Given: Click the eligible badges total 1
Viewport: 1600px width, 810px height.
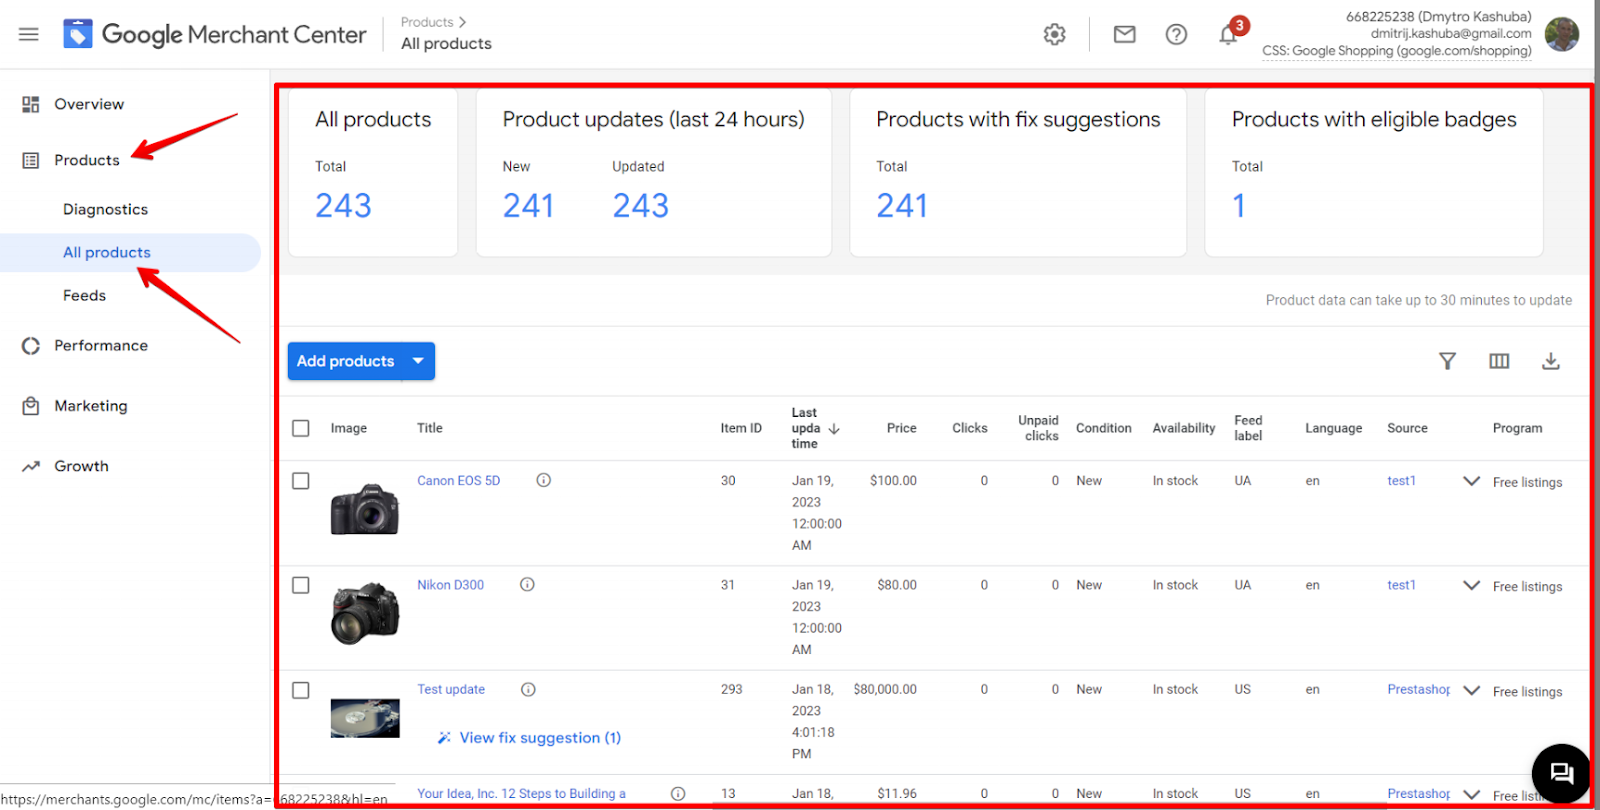Looking at the screenshot, I should click(x=1239, y=206).
